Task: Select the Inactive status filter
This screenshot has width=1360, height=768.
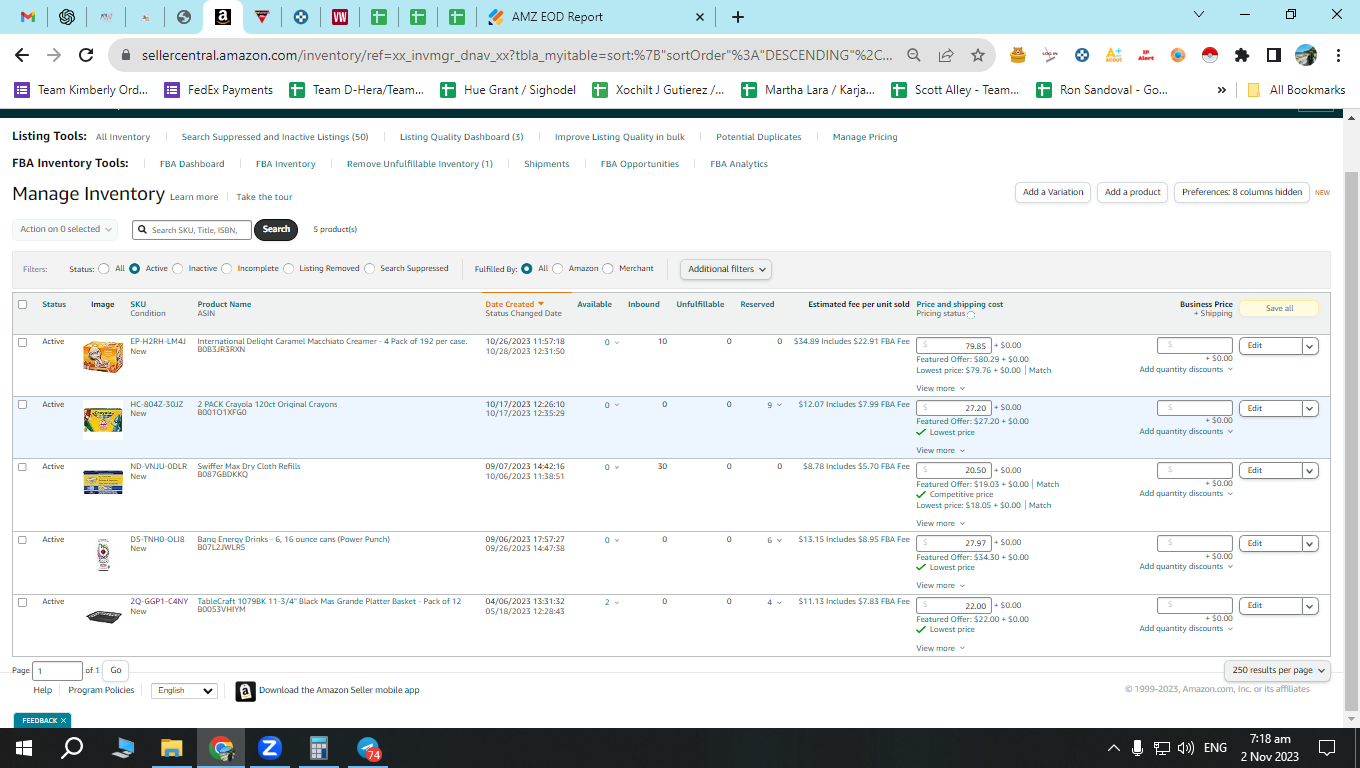Action: [x=178, y=269]
